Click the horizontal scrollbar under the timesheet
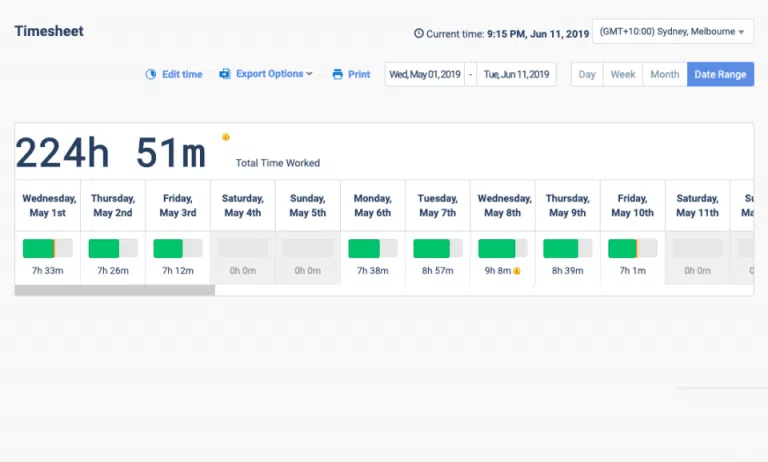 pos(114,291)
